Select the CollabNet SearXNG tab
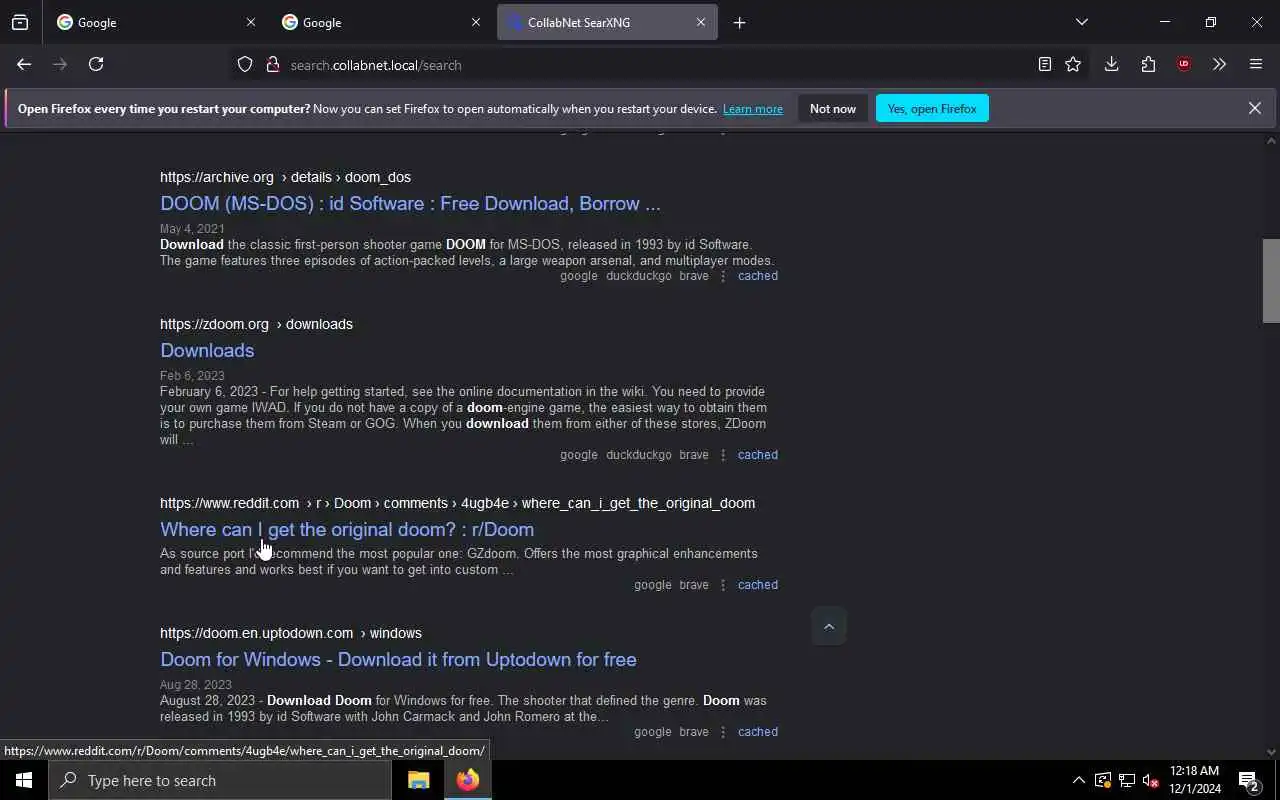This screenshot has height=800, width=1280. (607, 22)
